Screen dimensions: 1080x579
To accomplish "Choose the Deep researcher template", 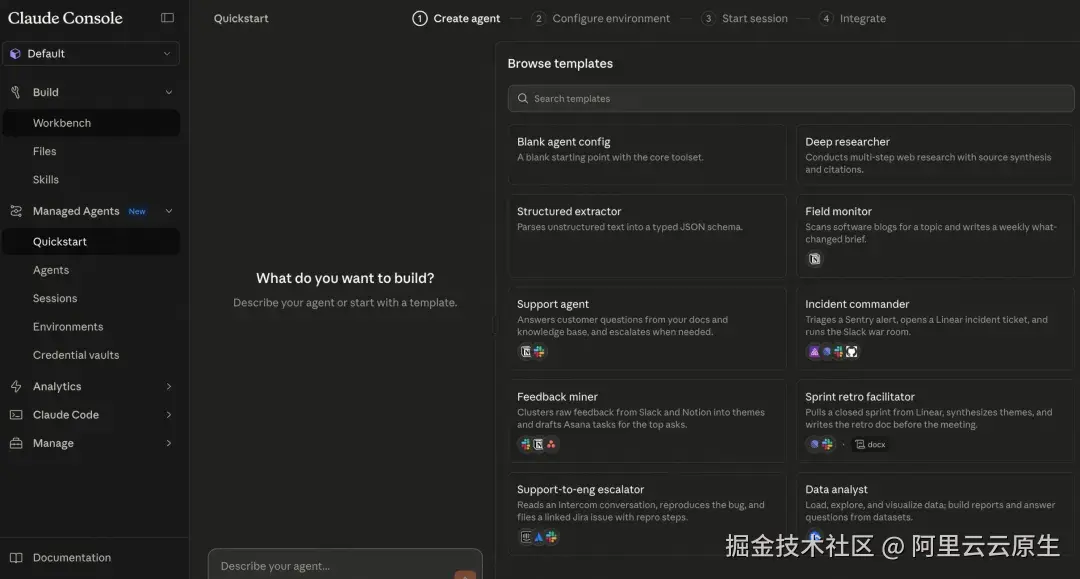I will coord(935,154).
